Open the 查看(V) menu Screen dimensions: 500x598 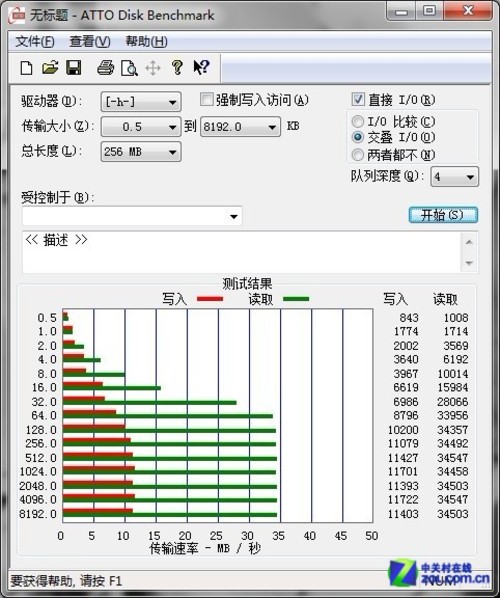pyautogui.click(x=90, y=42)
